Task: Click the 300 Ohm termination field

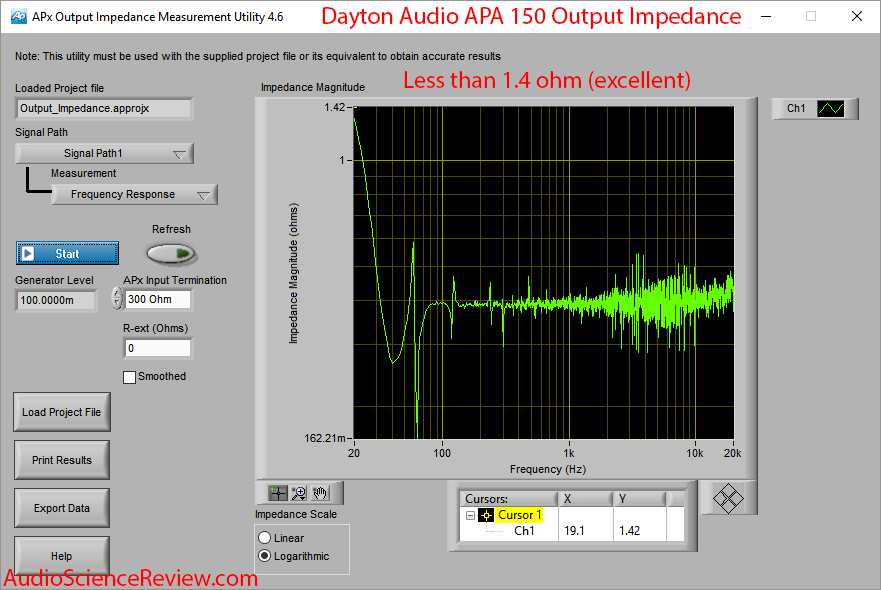Action: pyautogui.click(x=158, y=299)
